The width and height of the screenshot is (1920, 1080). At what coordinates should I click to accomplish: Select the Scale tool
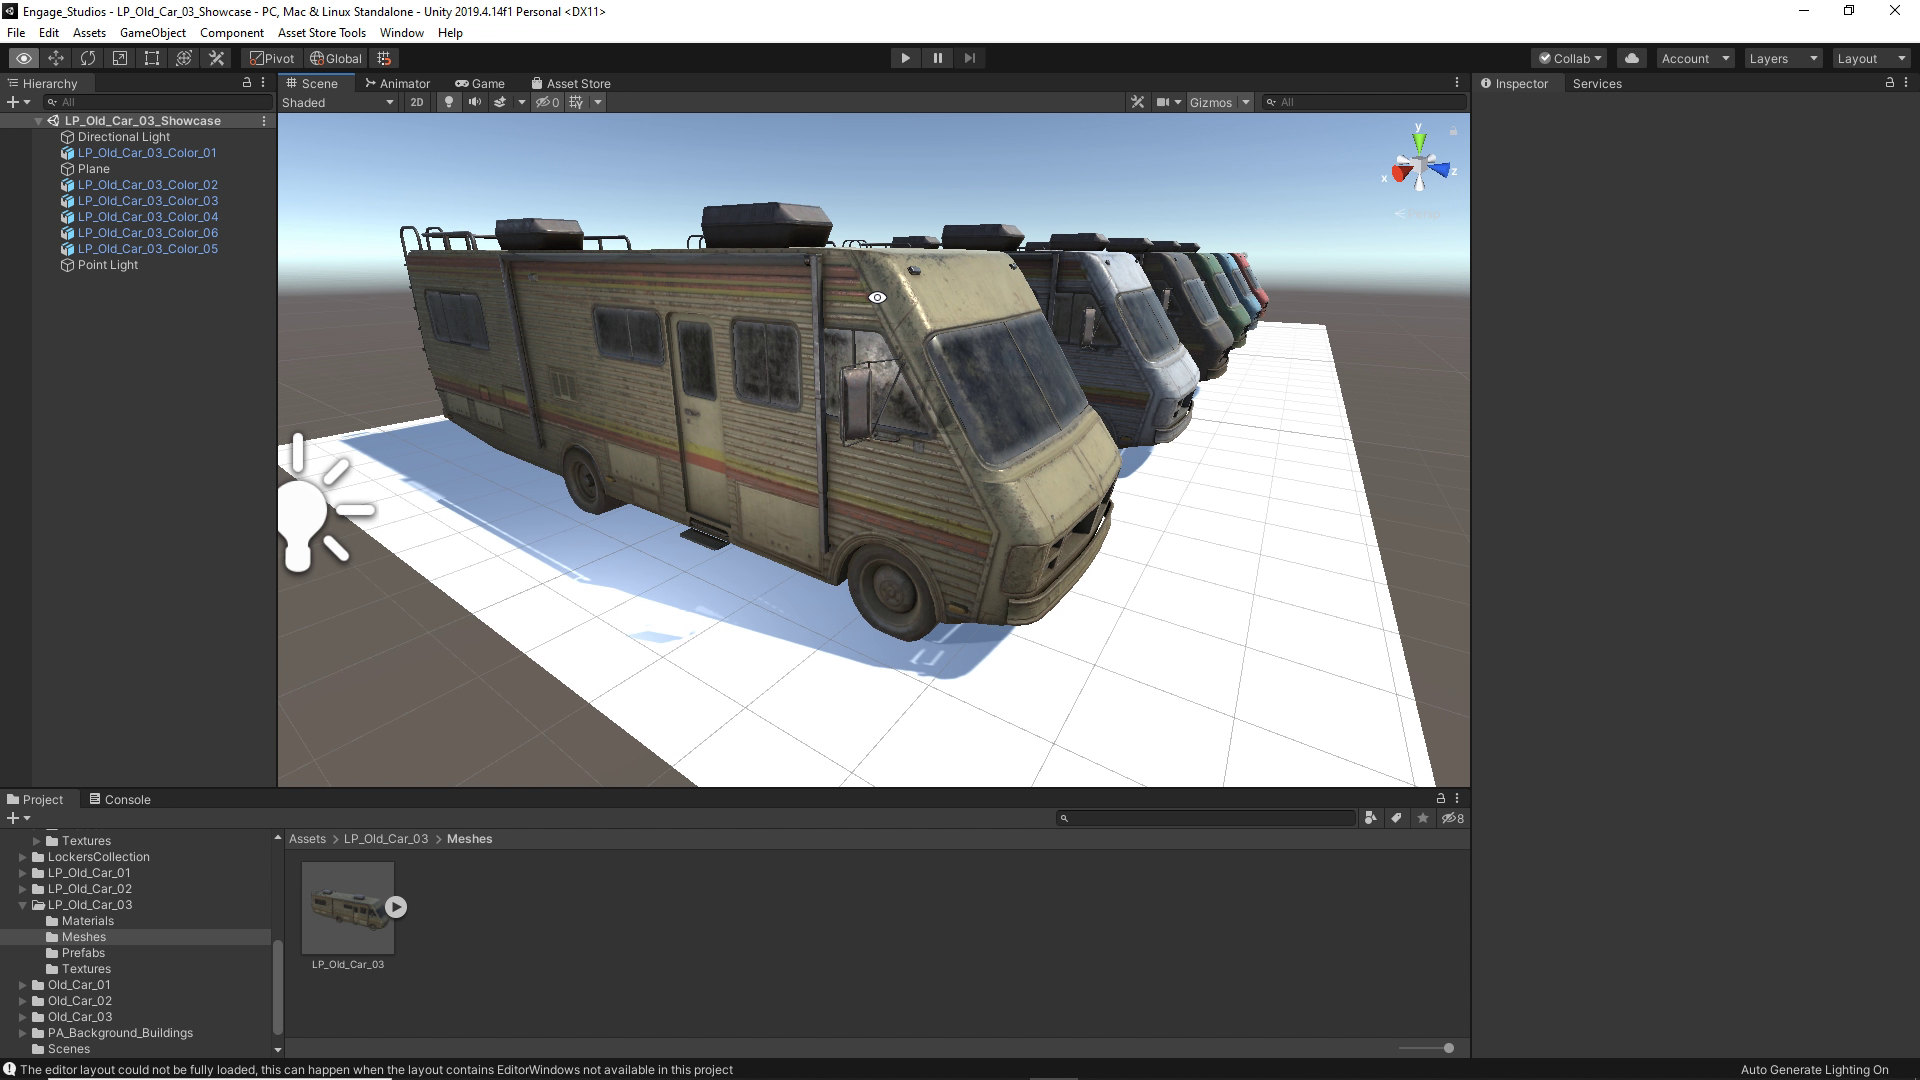(120, 58)
